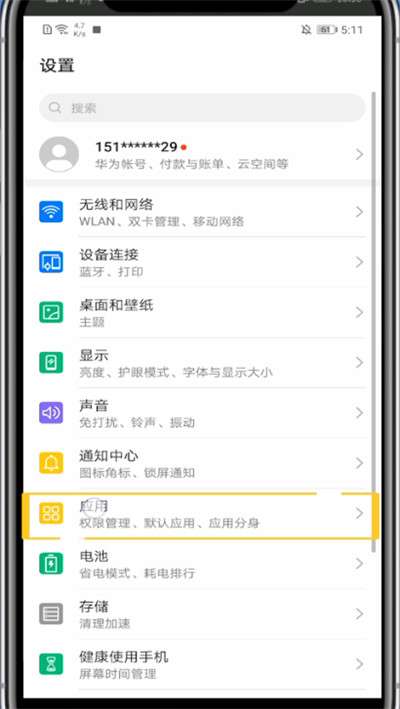Click the 搜索 search field
The width and height of the screenshot is (400, 709).
pos(202,108)
